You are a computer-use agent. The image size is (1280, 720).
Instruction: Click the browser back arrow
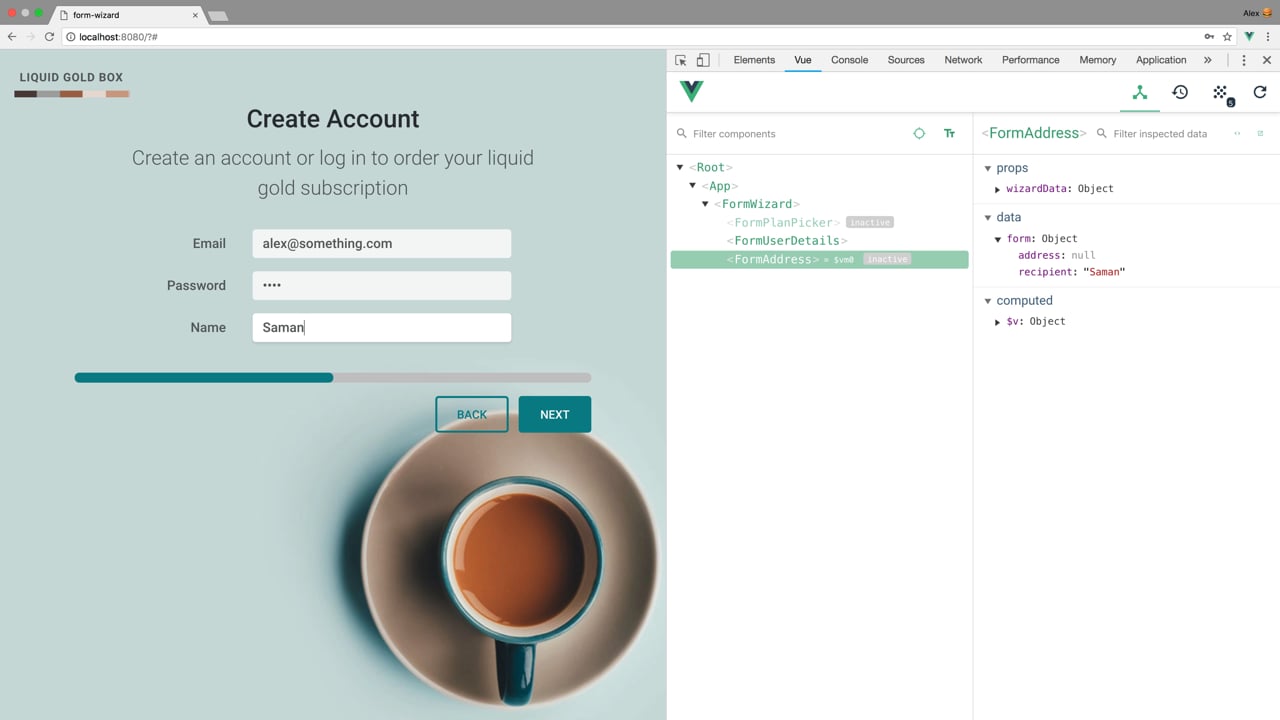[12, 36]
